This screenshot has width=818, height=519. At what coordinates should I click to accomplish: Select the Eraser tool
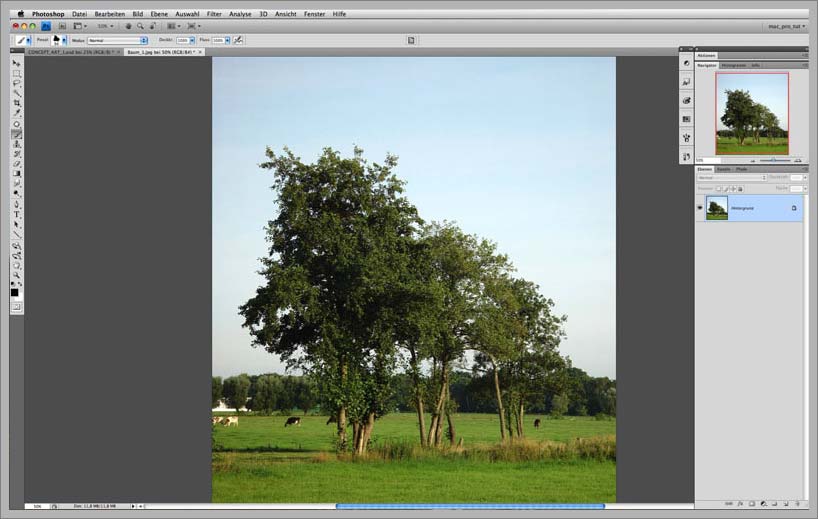coord(17,164)
